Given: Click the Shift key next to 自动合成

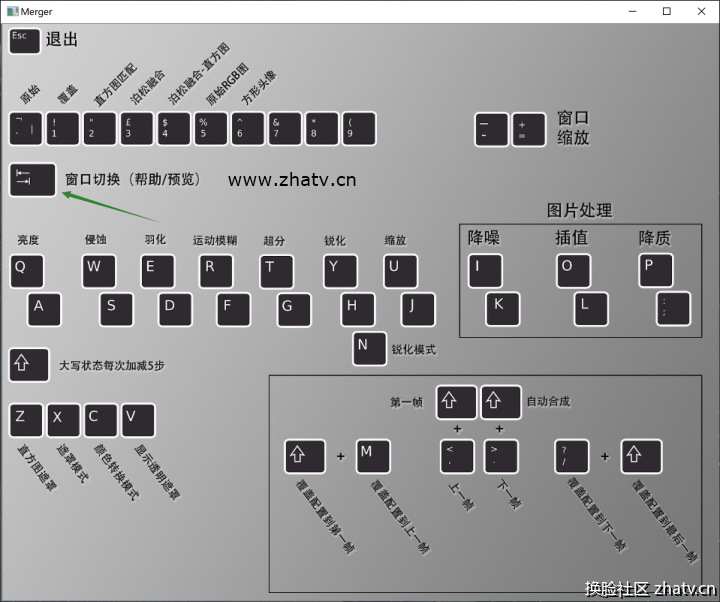Looking at the screenshot, I should [x=501, y=402].
